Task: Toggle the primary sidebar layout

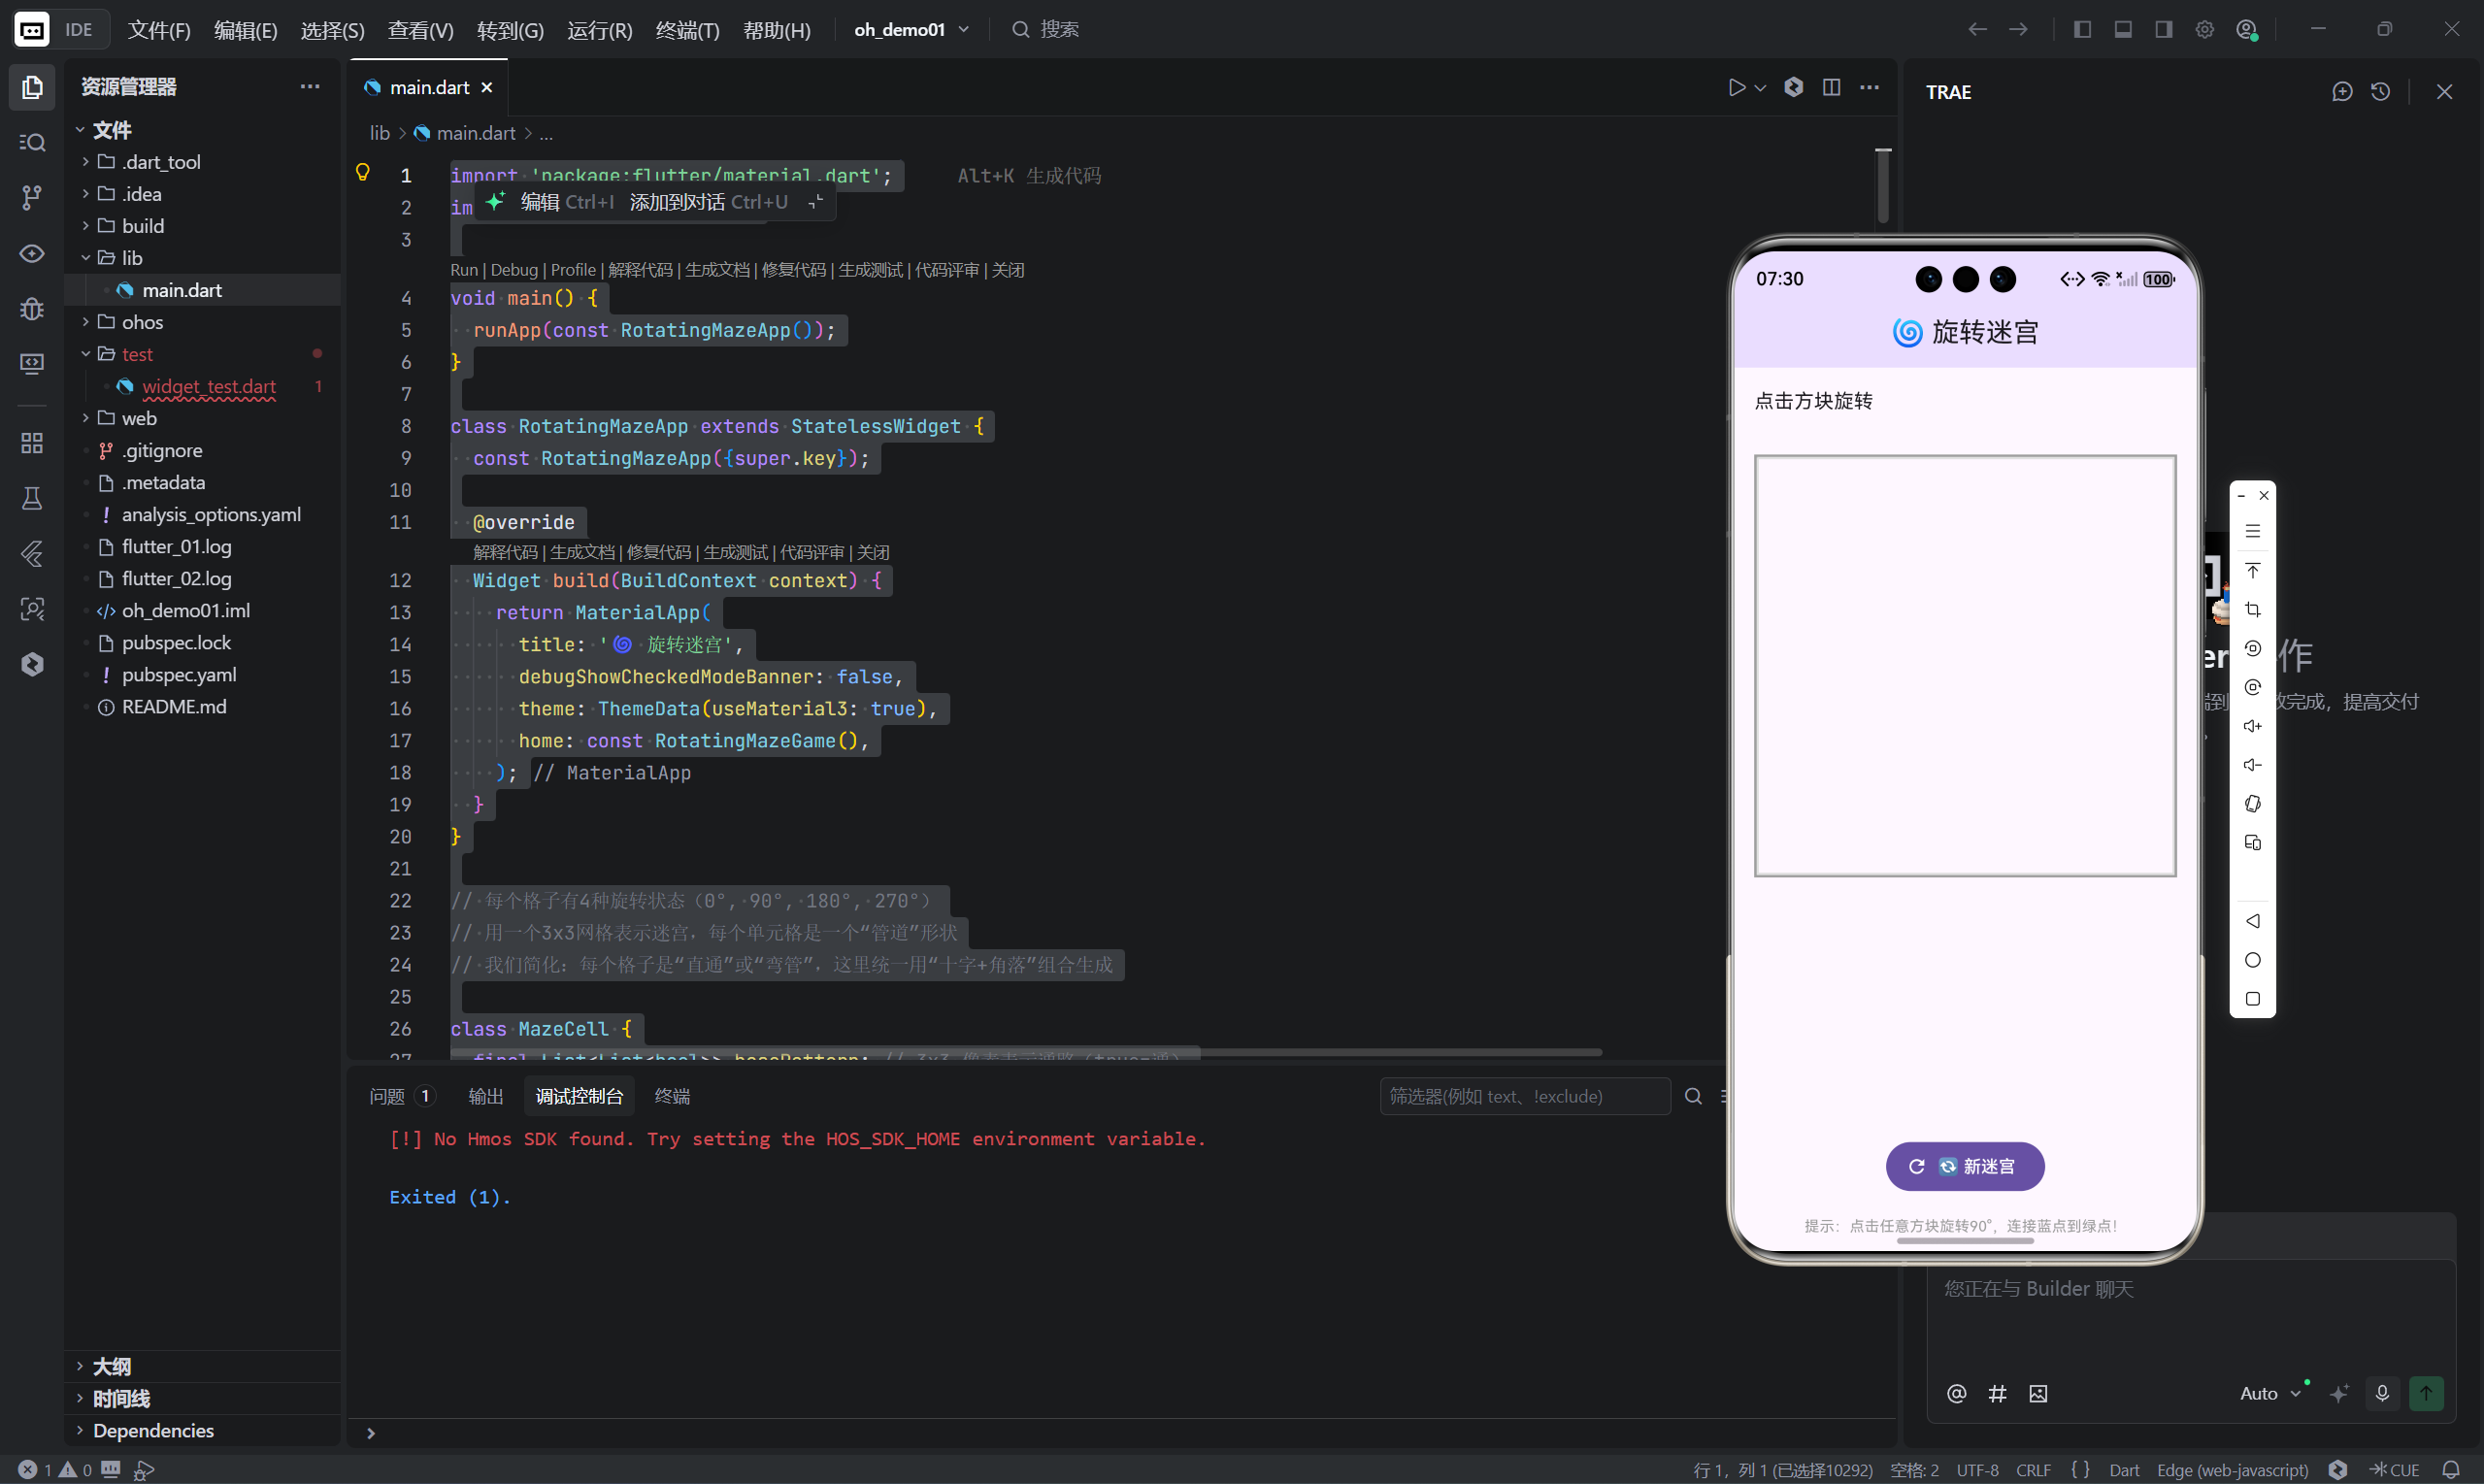Action: (2082, 29)
